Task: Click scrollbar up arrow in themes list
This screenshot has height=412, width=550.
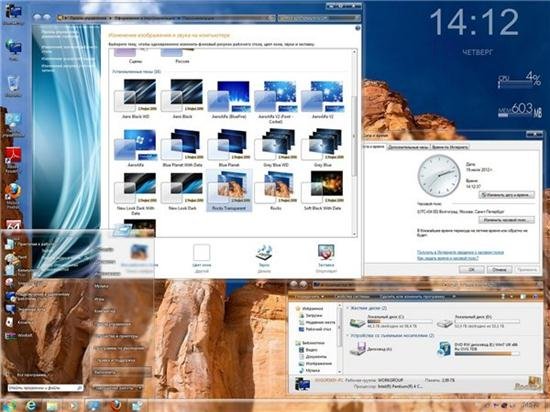Action: pyautogui.click(x=354, y=52)
